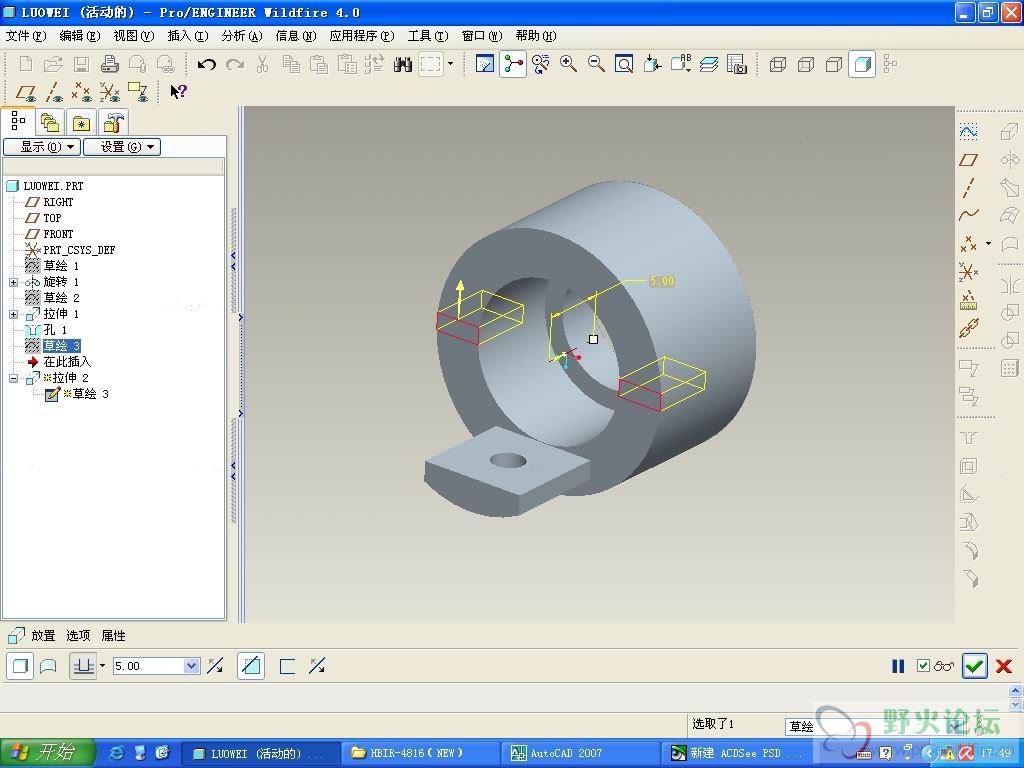Accept feature with green checkmark
This screenshot has height=768, width=1024.
coord(974,666)
